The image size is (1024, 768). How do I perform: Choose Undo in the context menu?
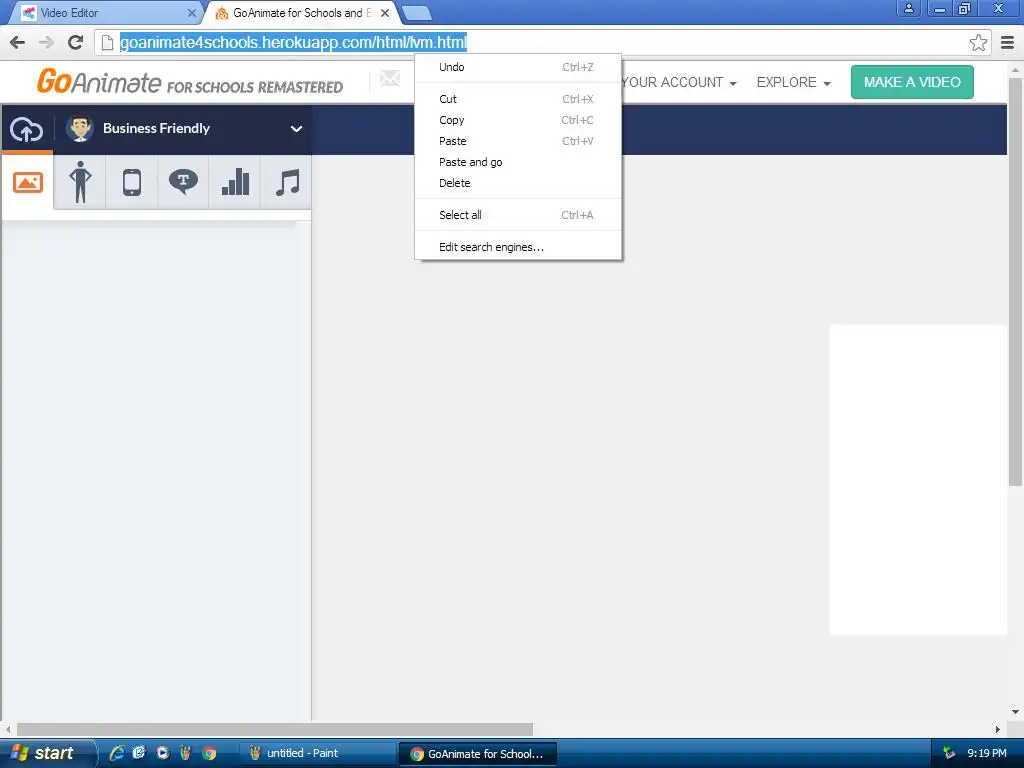[x=518, y=67]
